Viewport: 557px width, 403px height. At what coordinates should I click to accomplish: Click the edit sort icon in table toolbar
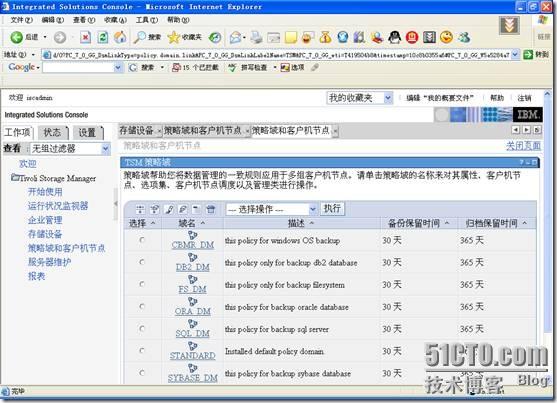183,209
